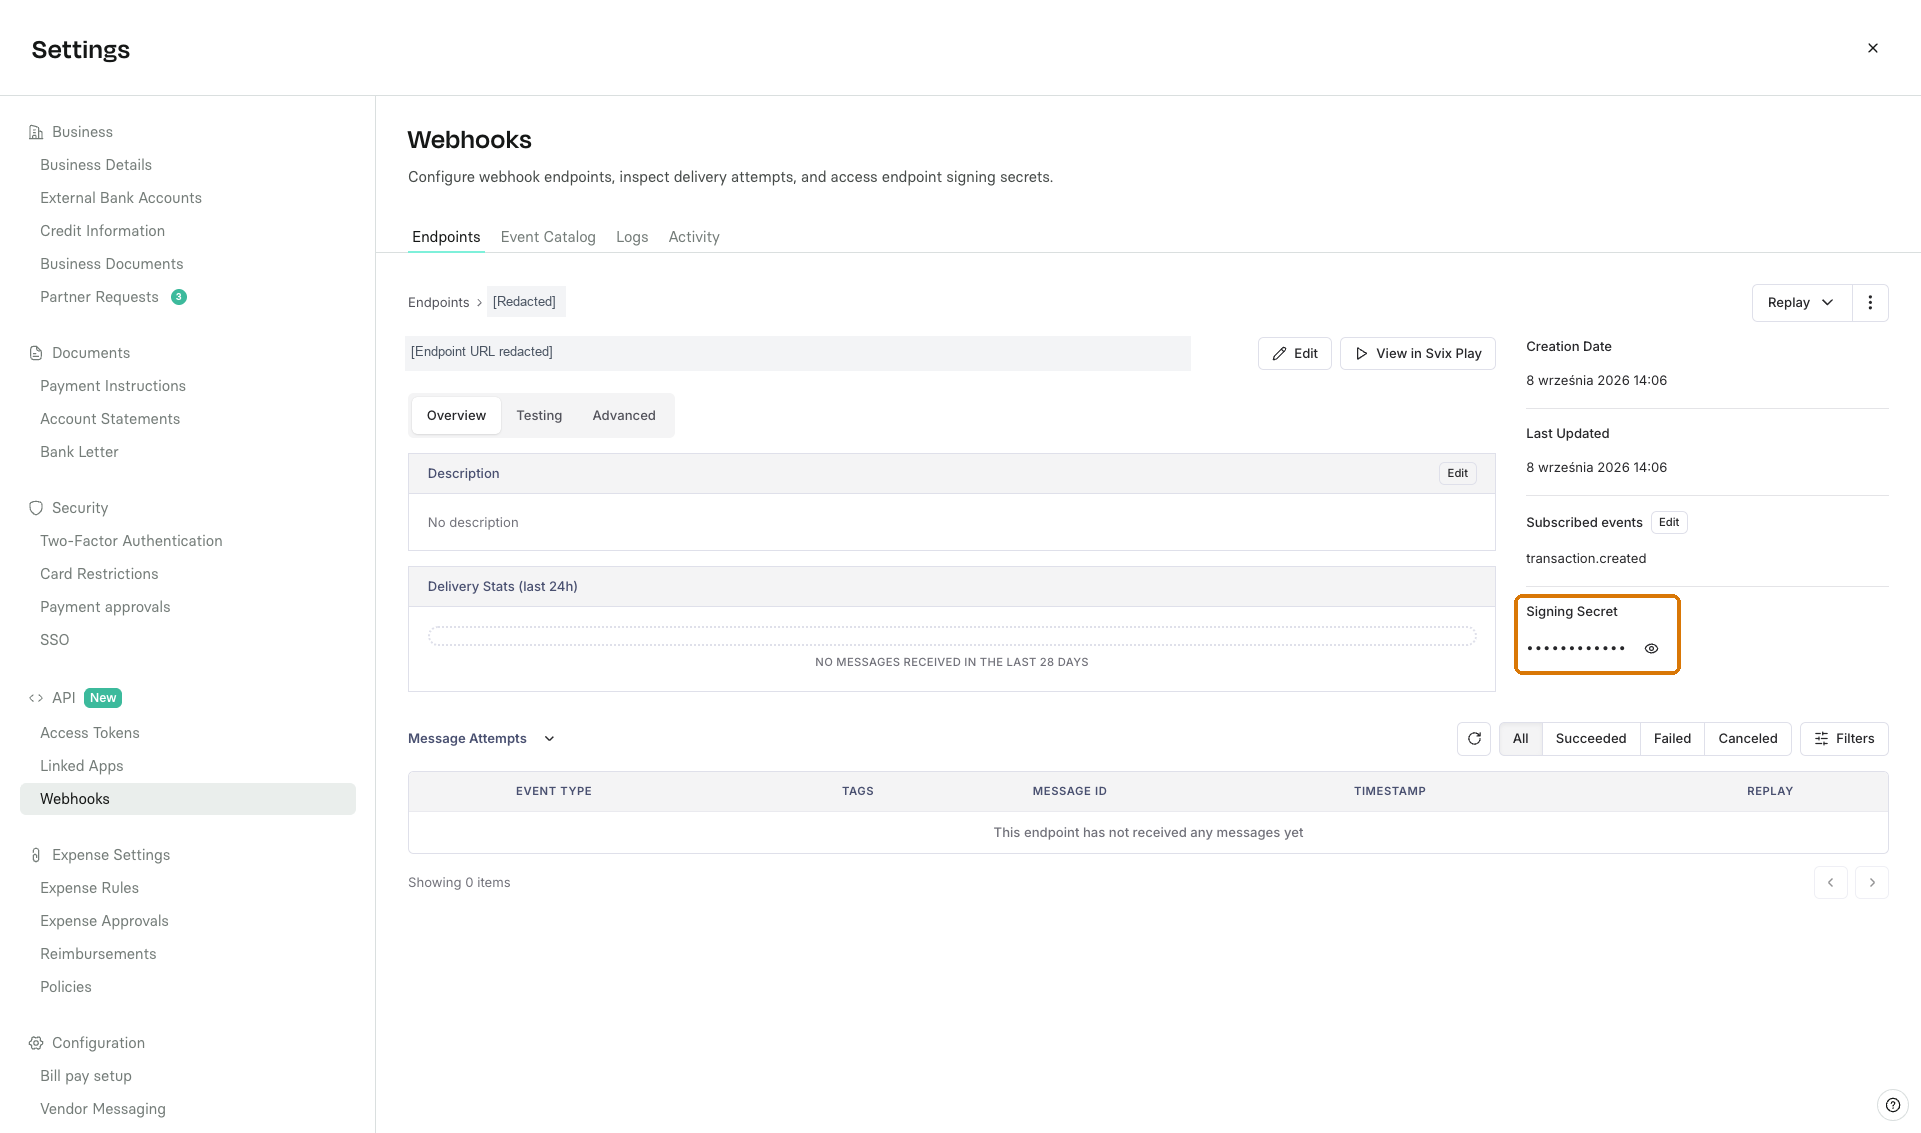Go to previous page of message attempts

[1831, 883]
